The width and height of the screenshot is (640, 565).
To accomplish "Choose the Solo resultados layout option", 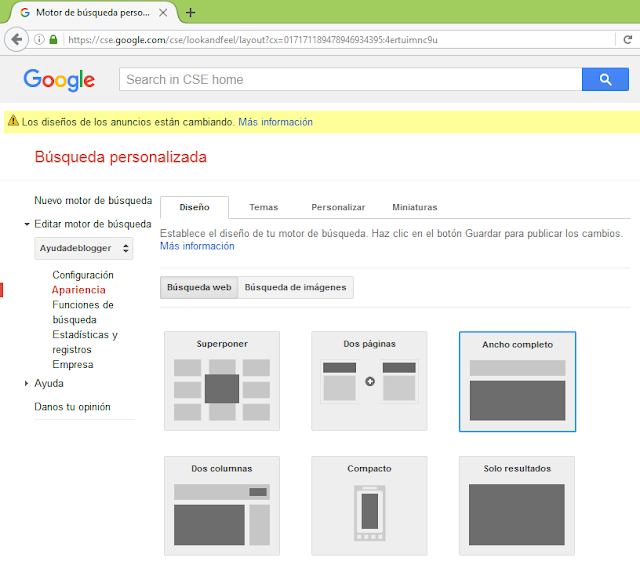I will (x=517, y=506).
